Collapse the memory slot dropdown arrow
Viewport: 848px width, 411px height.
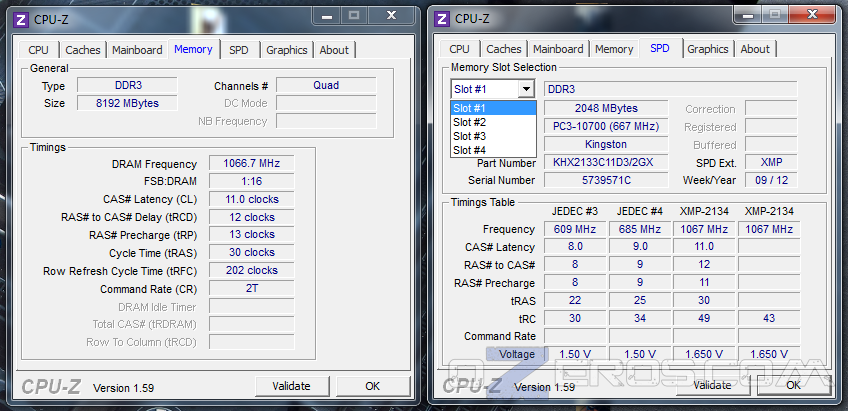tap(526, 89)
